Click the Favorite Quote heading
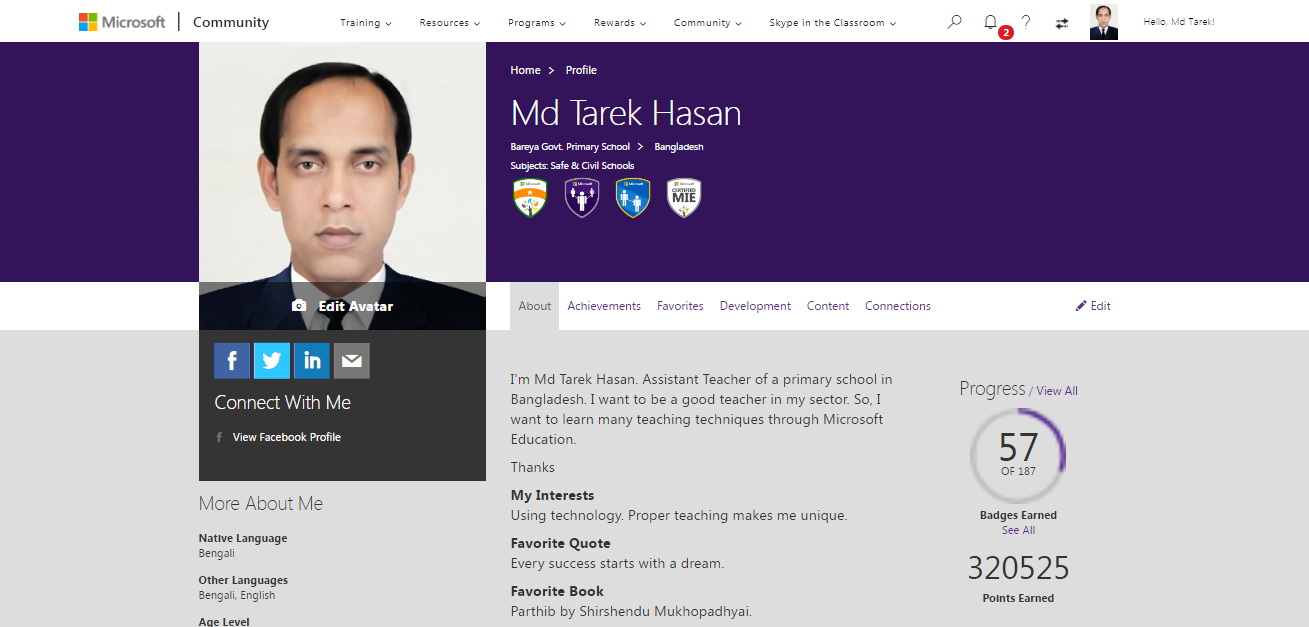 [x=560, y=544]
